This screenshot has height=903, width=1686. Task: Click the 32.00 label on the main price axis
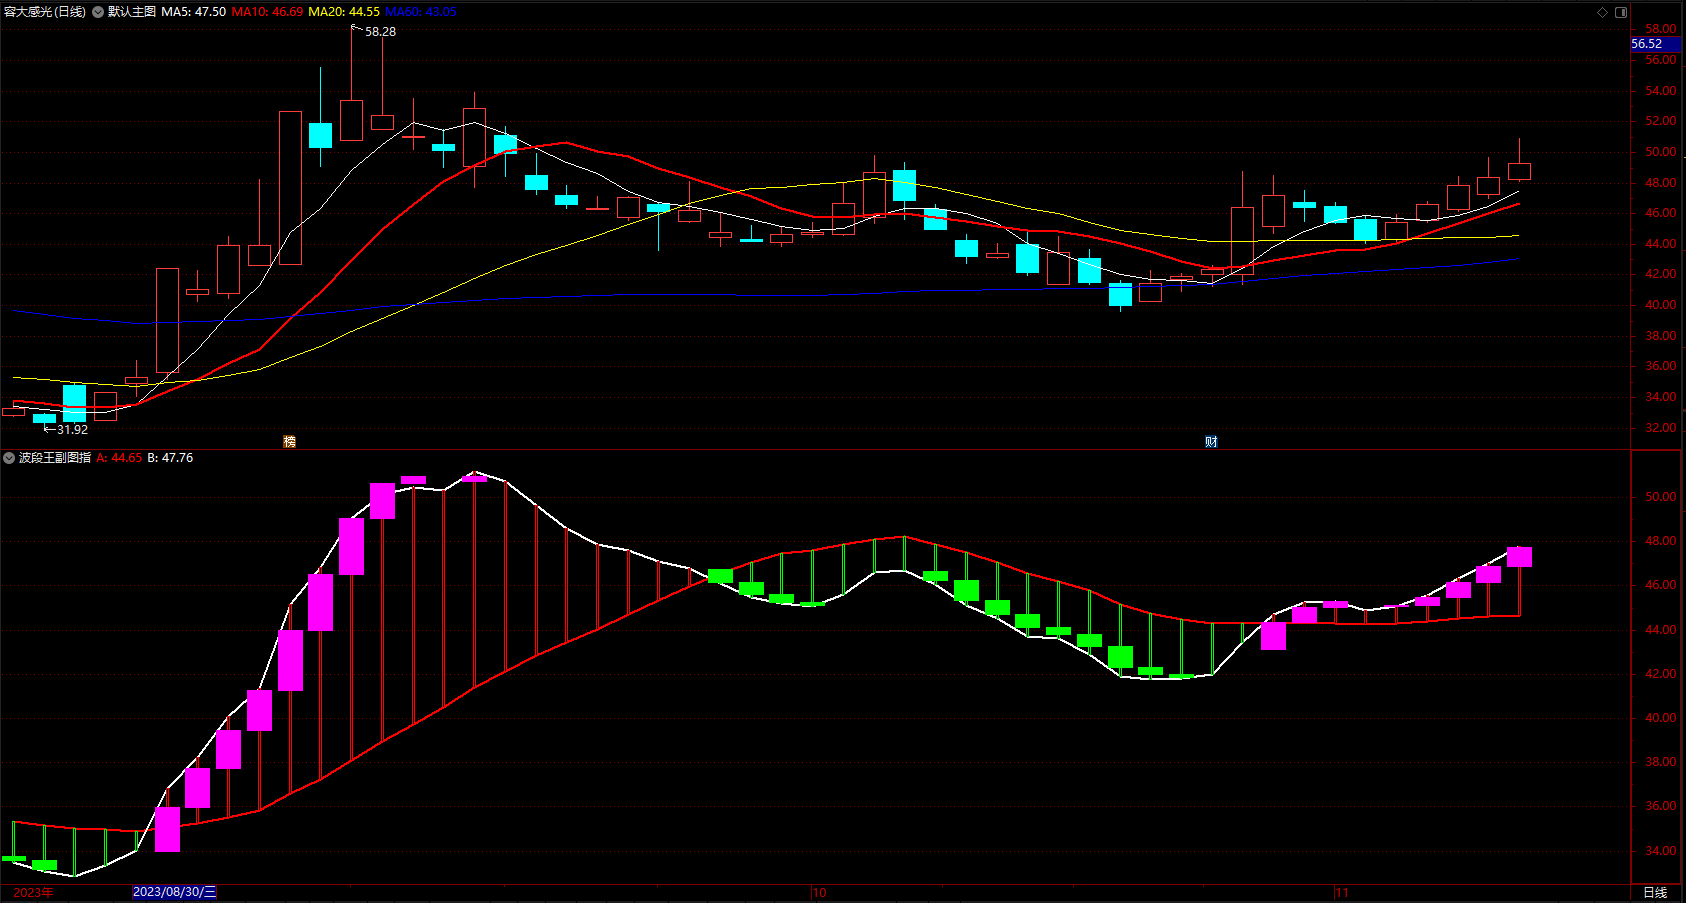1660,428
